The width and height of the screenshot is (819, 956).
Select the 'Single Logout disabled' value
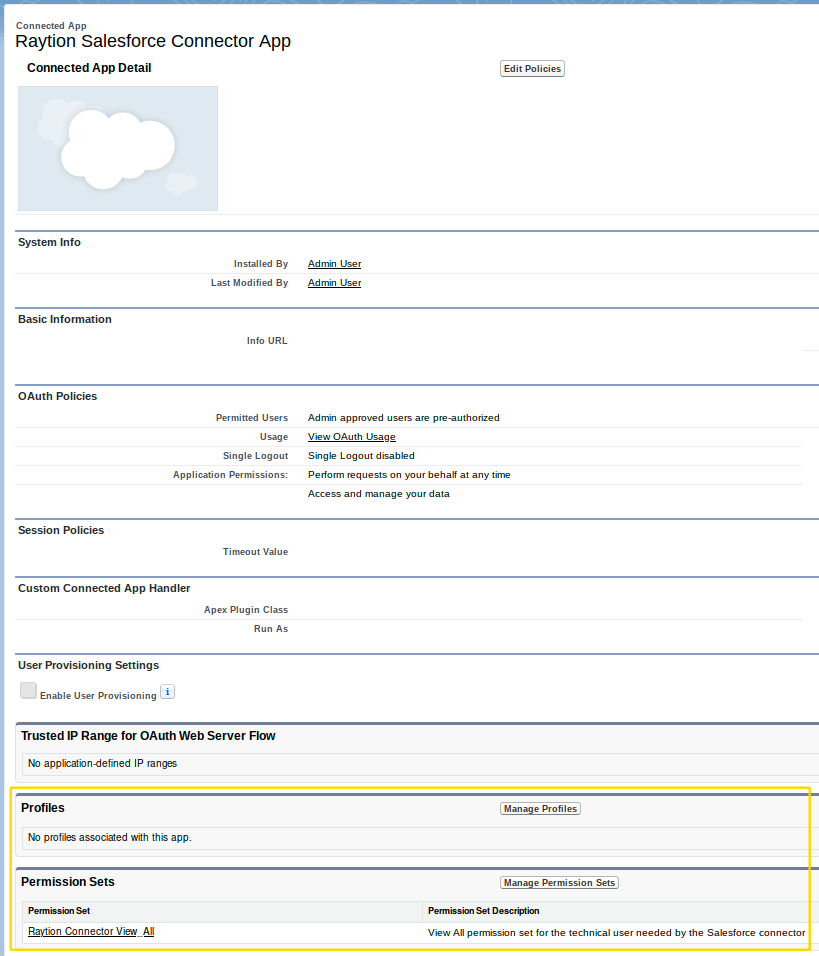point(361,455)
